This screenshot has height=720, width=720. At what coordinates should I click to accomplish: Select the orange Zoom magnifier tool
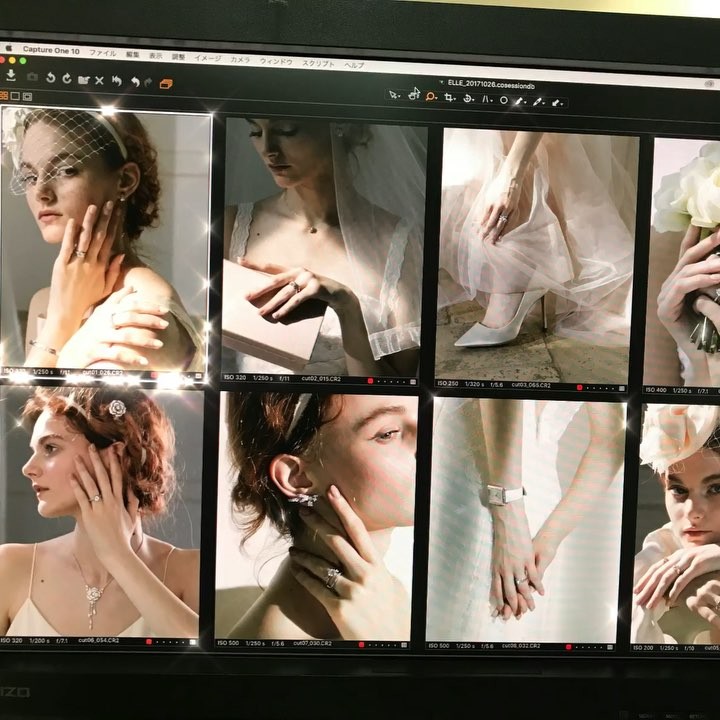pos(431,96)
